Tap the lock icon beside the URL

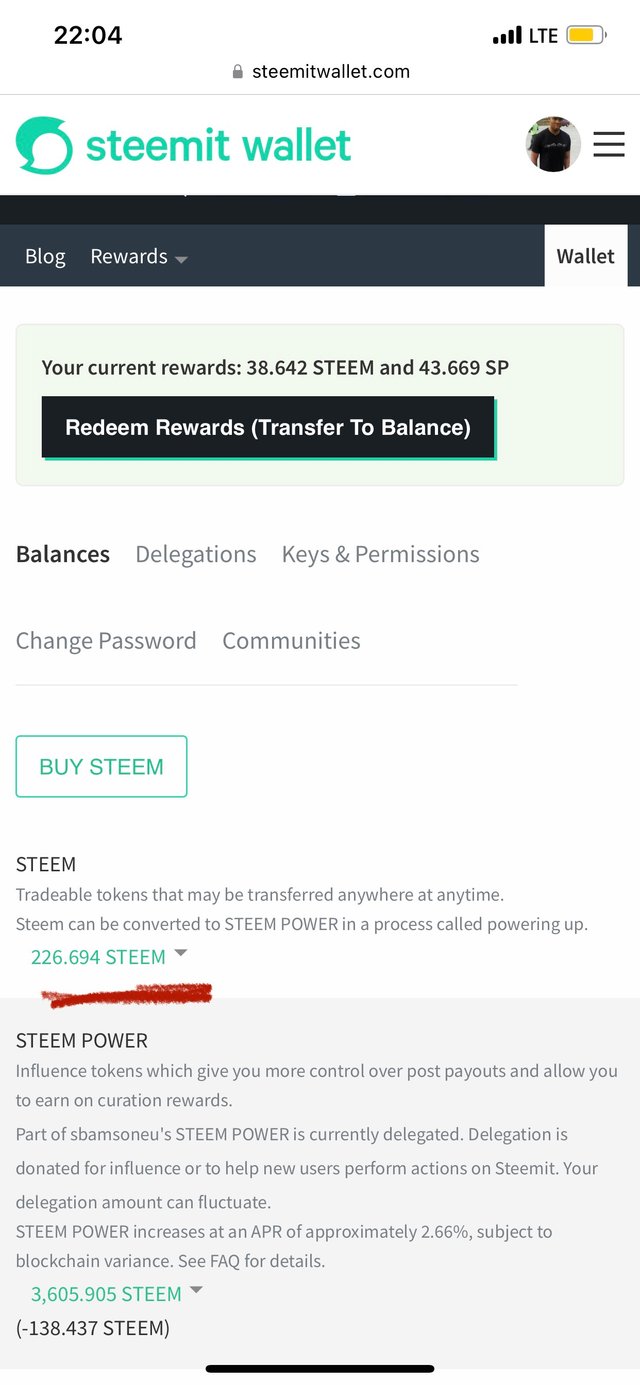(x=238, y=72)
